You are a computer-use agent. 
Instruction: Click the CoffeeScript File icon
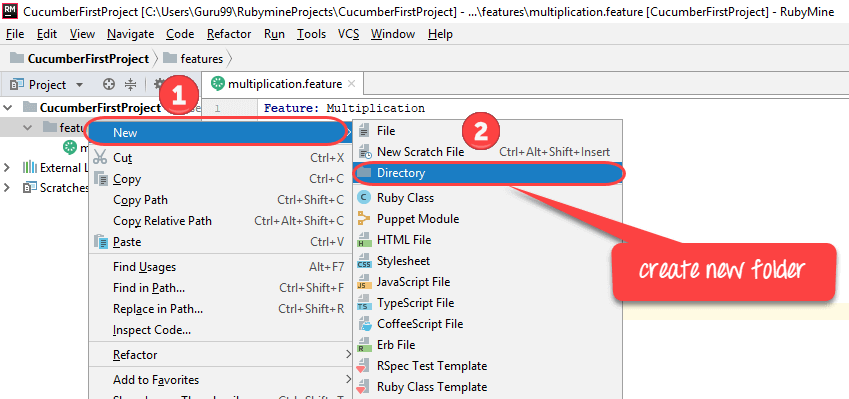364,324
